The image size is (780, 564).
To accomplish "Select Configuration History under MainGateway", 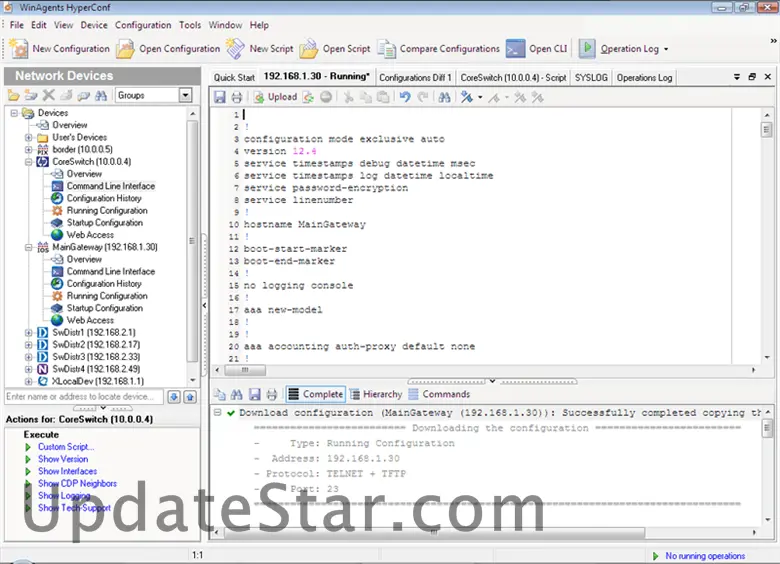I will 104,283.
